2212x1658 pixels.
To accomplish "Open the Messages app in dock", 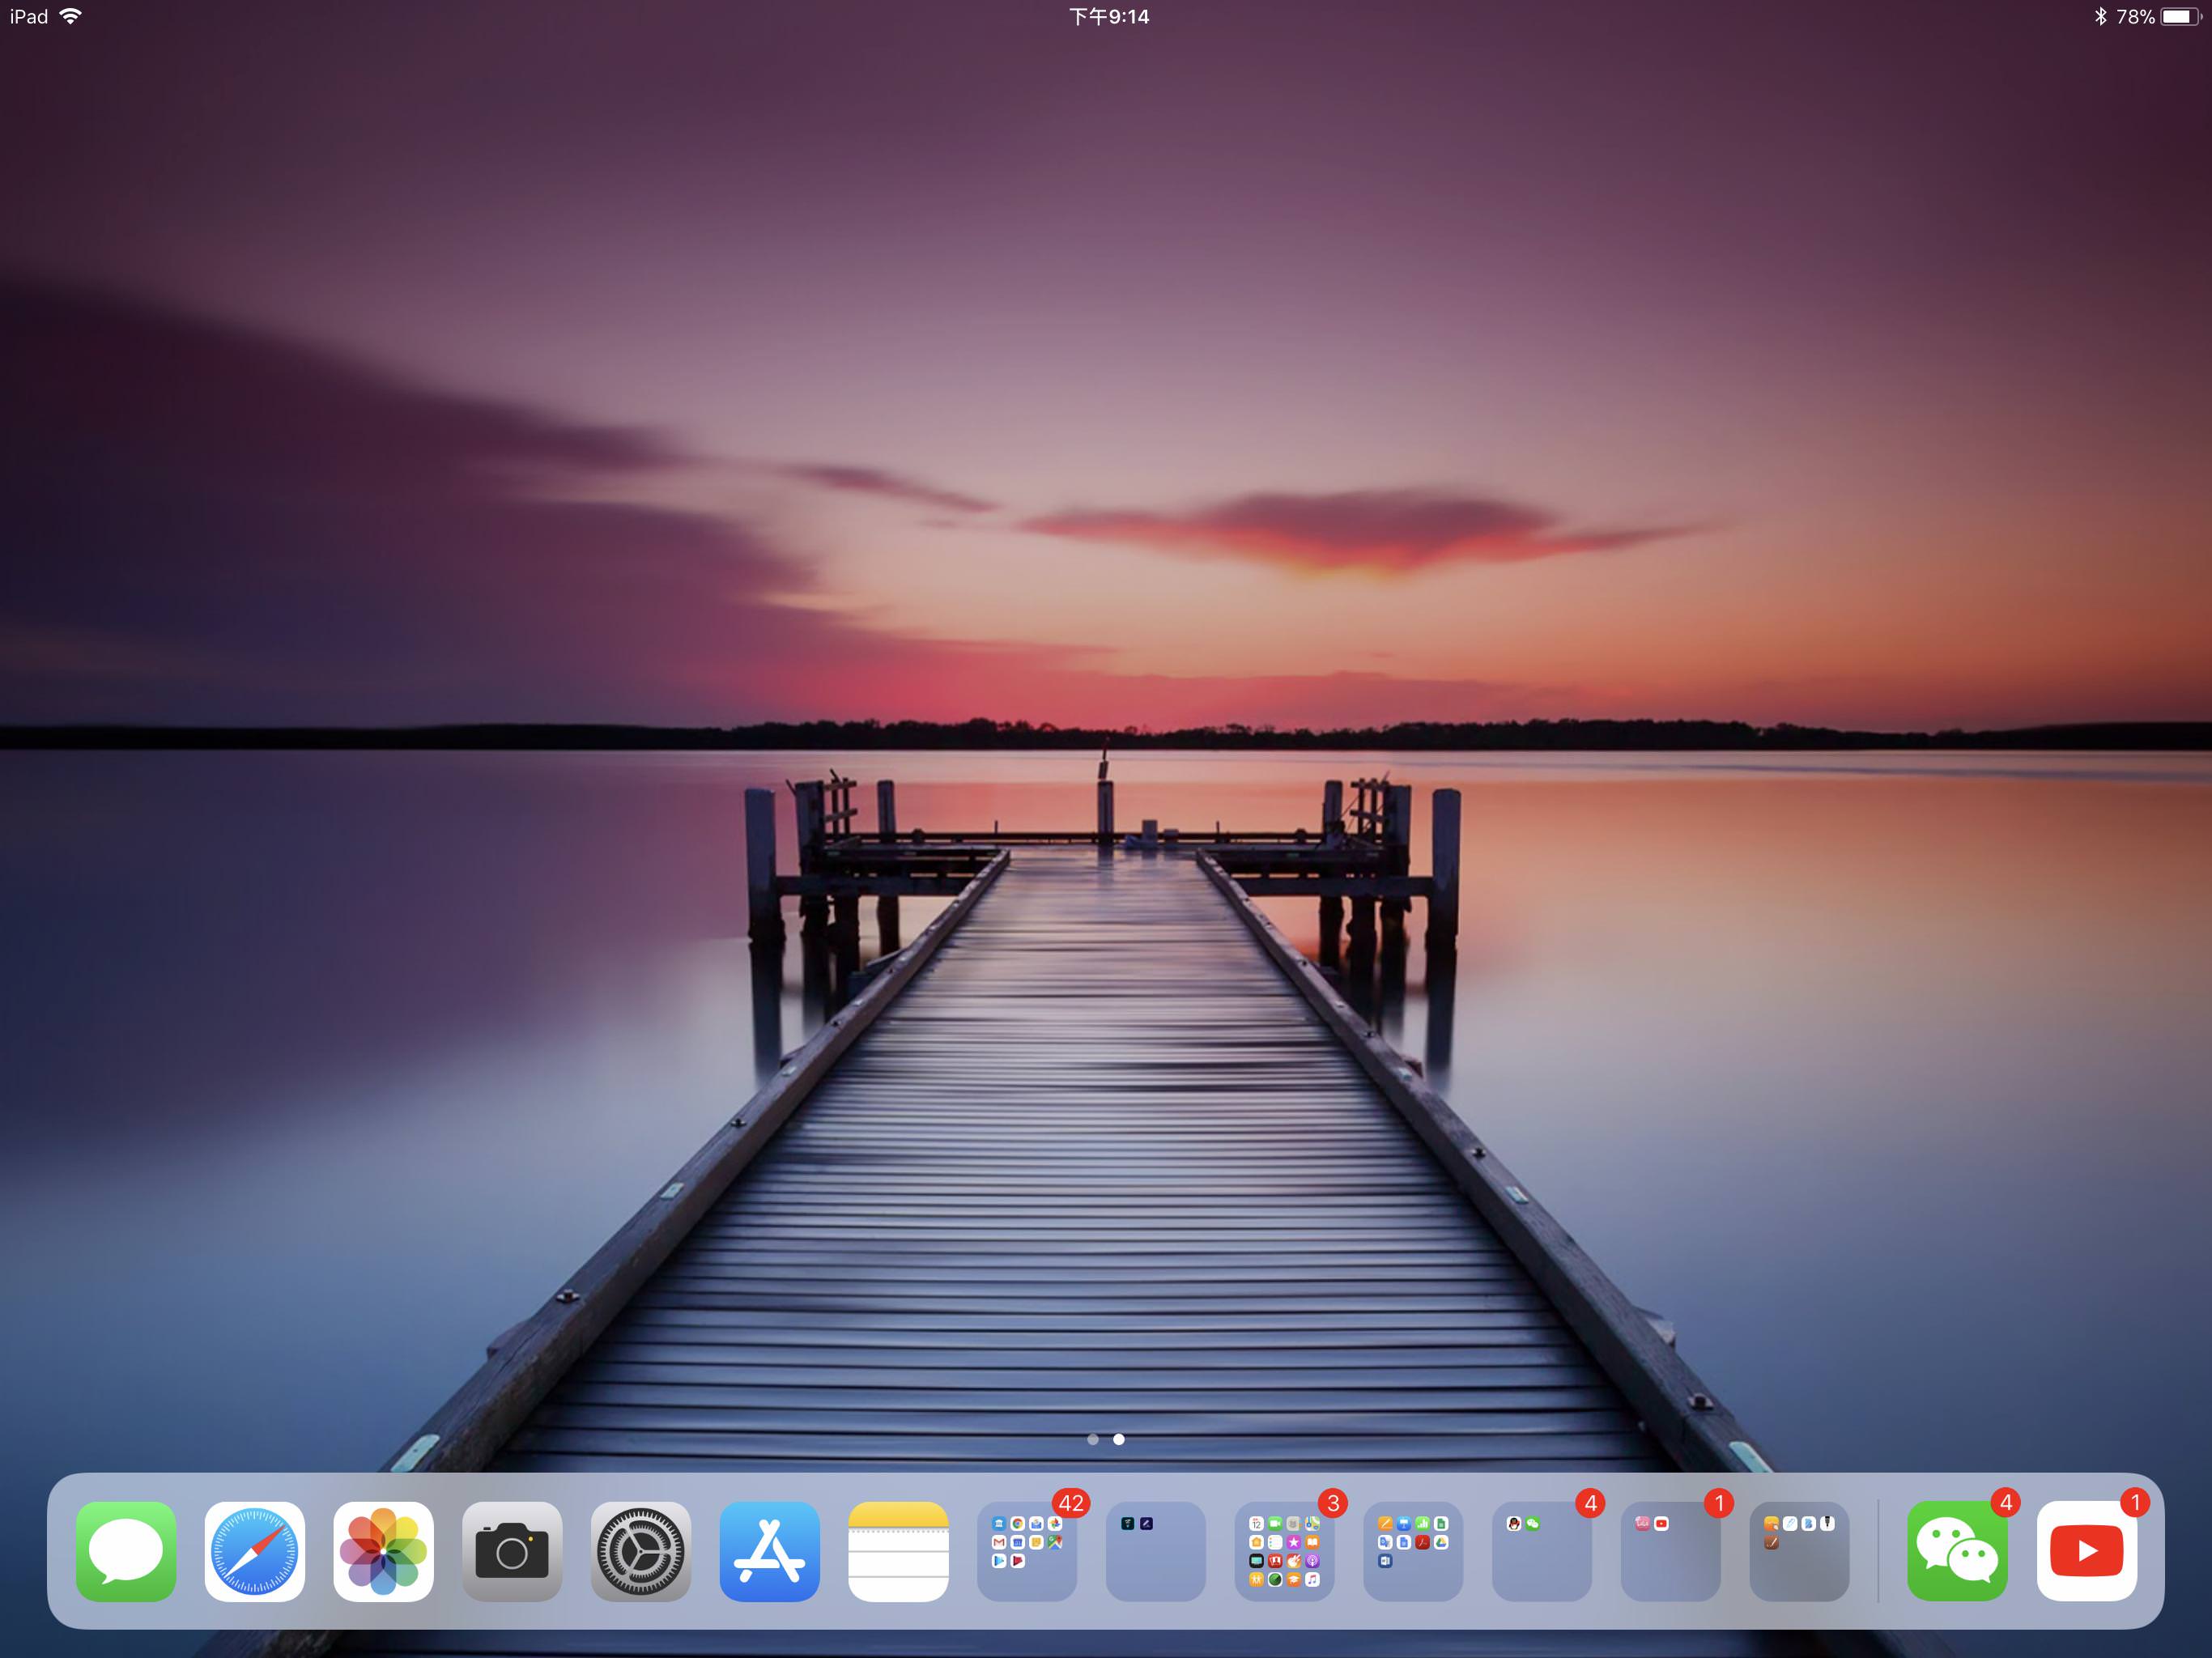I will coord(126,1550).
